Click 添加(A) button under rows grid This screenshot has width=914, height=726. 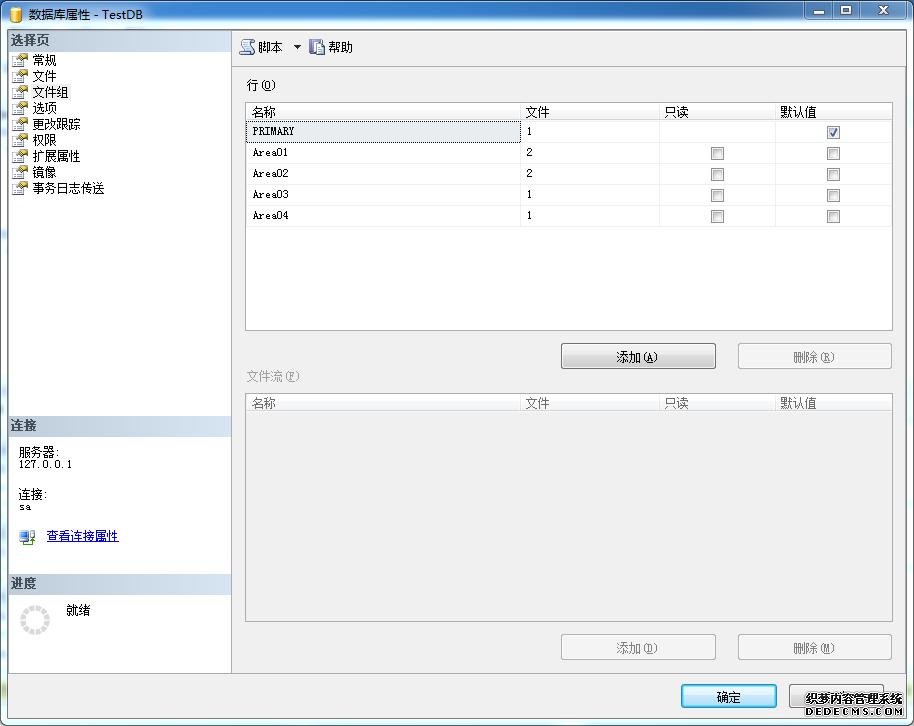click(637, 357)
